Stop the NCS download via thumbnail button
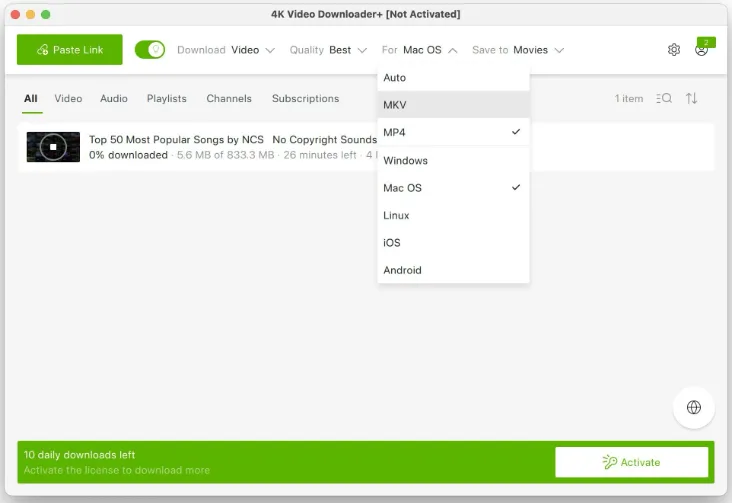The image size is (732, 503). click(53, 147)
